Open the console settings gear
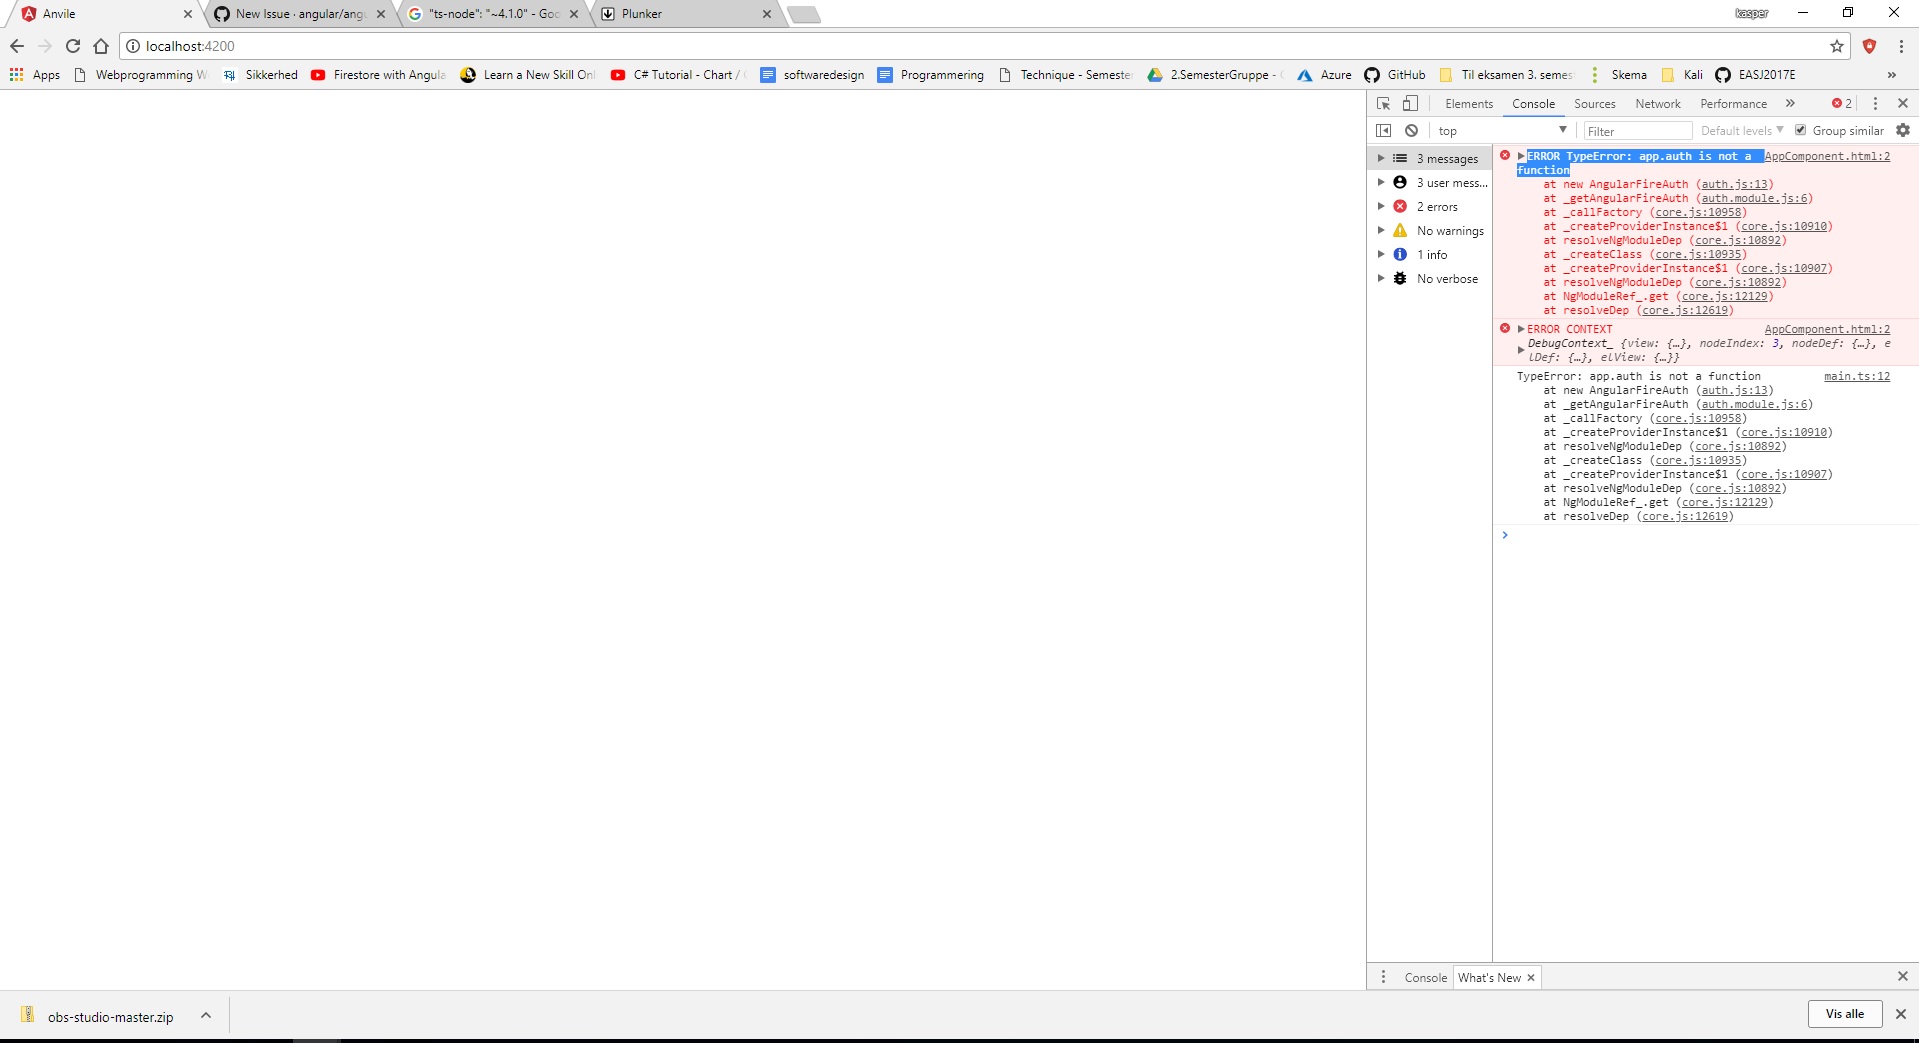Screen dimensions: 1919x1043 pos(1903,130)
